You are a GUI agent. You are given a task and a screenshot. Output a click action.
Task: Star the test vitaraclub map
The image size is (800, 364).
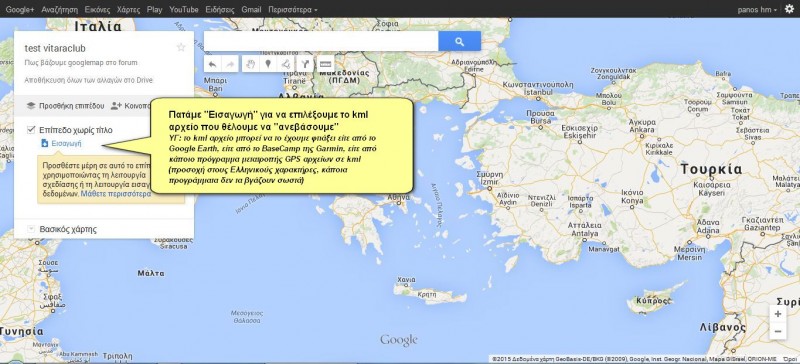coord(181,47)
